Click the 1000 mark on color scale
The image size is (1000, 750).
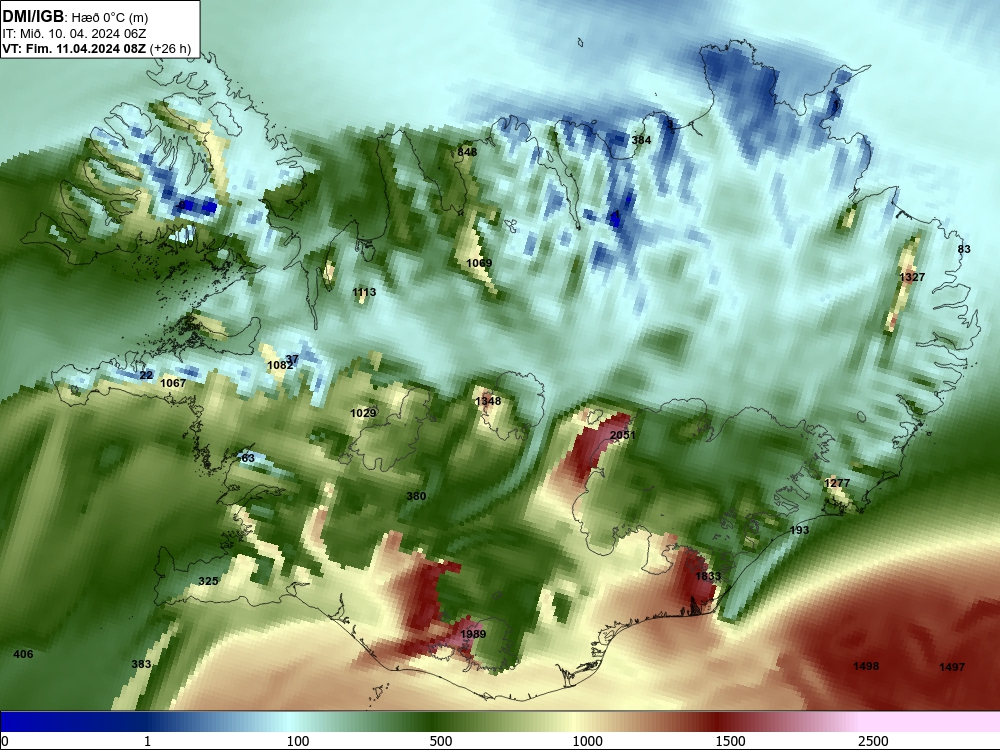point(587,741)
